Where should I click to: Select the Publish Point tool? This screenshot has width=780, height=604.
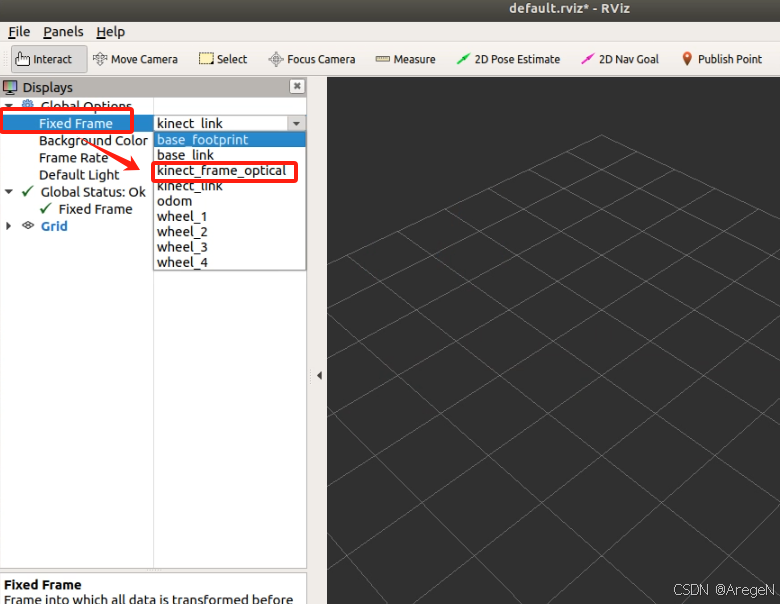click(x=721, y=59)
